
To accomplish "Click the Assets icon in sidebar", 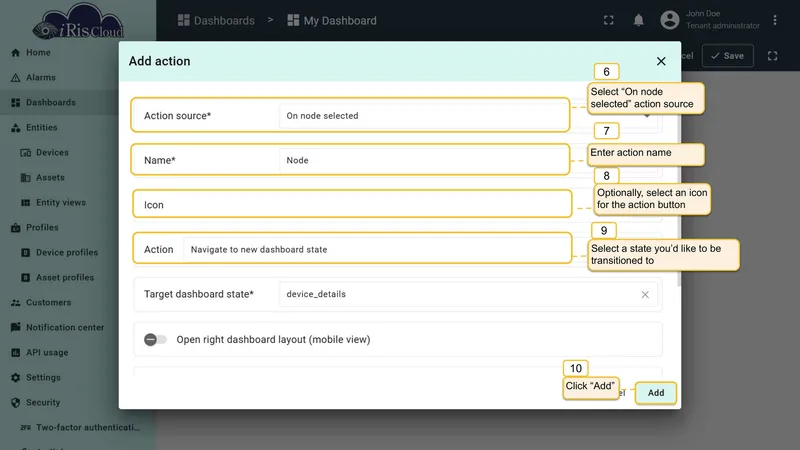I will (x=26, y=178).
